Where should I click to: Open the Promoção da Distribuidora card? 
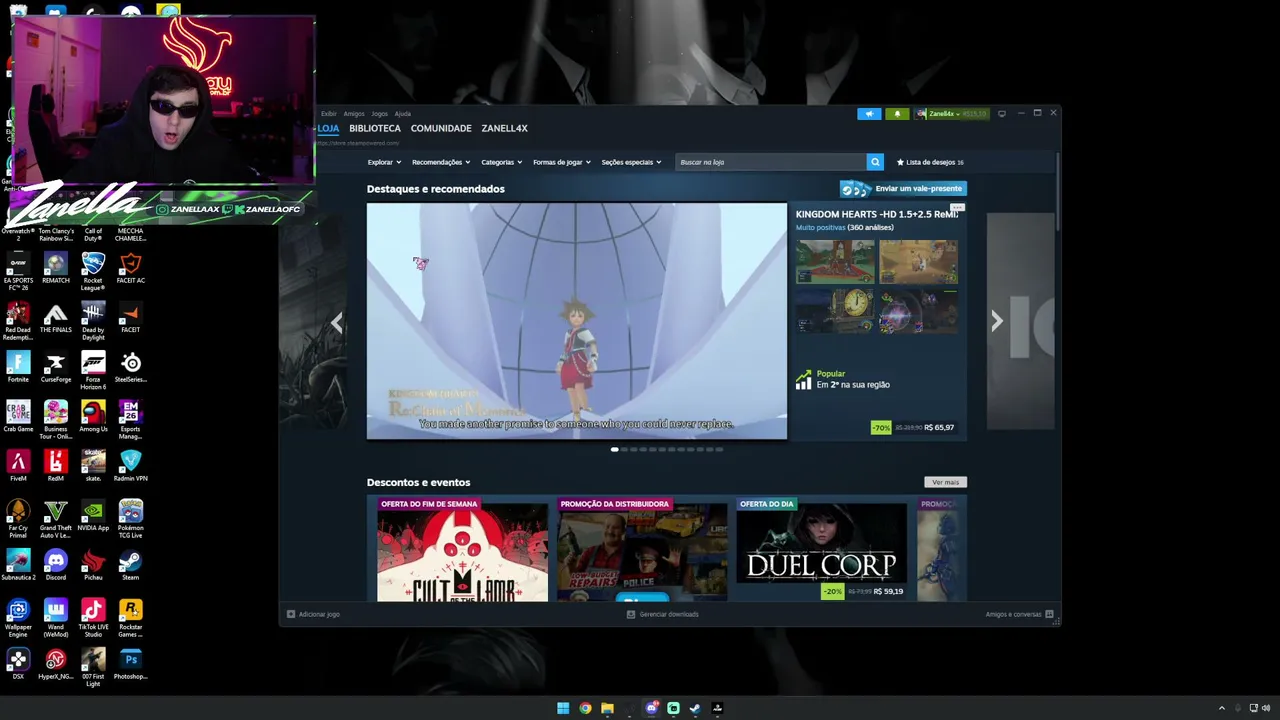coord(642,550)
